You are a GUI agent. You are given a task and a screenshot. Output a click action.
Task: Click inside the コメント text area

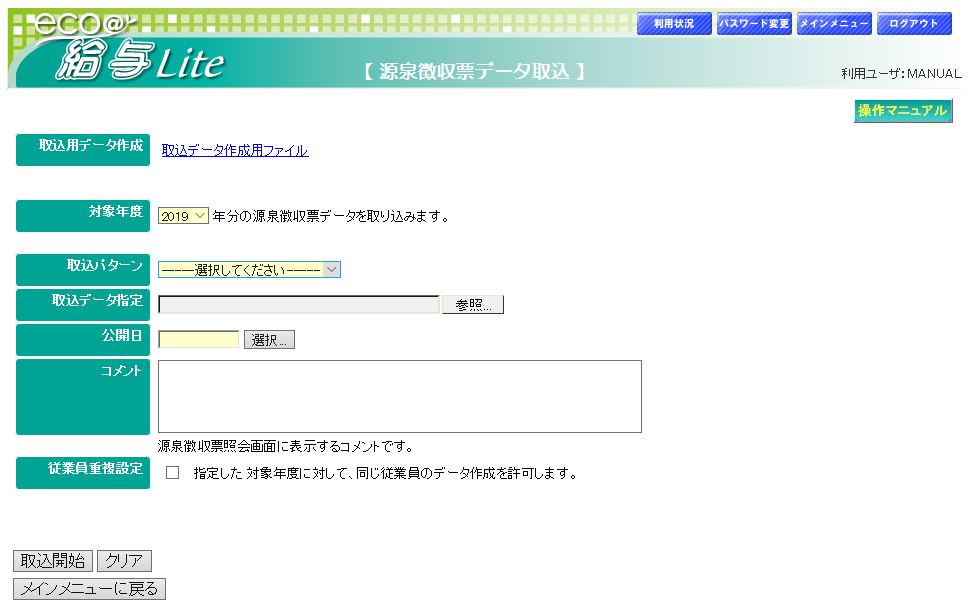tap(399, 397)
